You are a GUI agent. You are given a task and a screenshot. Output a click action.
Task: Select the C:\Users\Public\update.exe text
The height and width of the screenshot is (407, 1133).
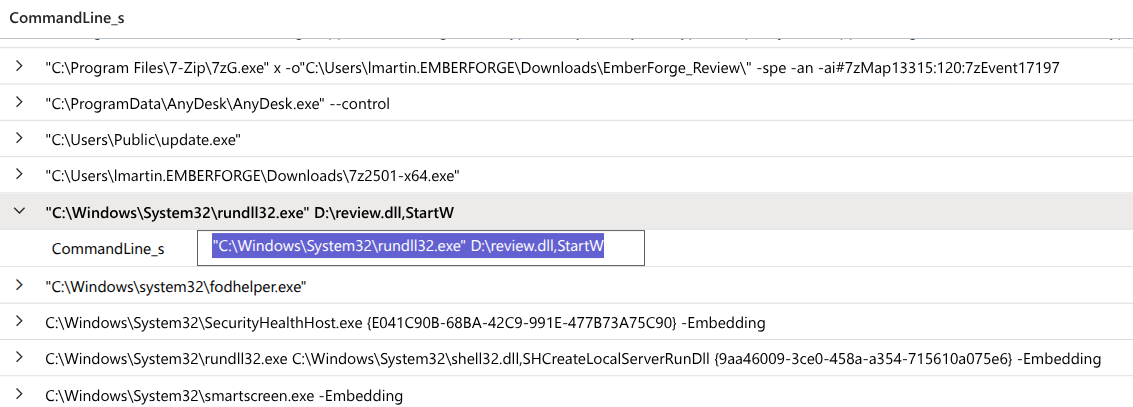pos(143,140)
